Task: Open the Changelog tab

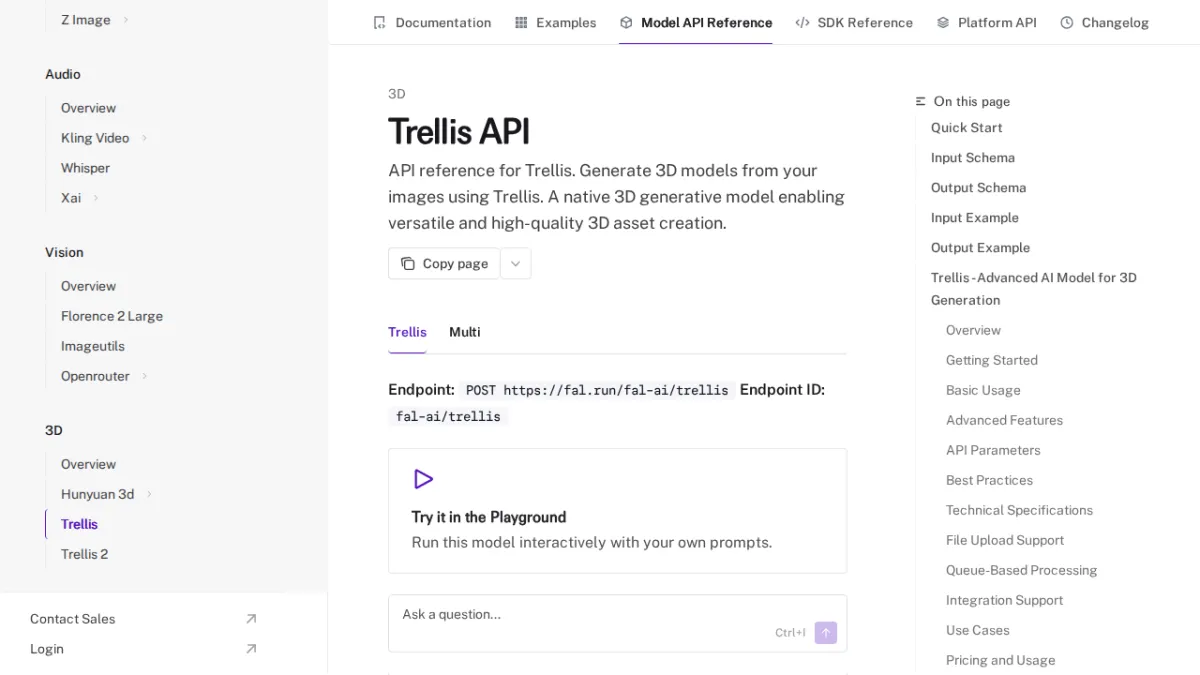Action: 1104,22
